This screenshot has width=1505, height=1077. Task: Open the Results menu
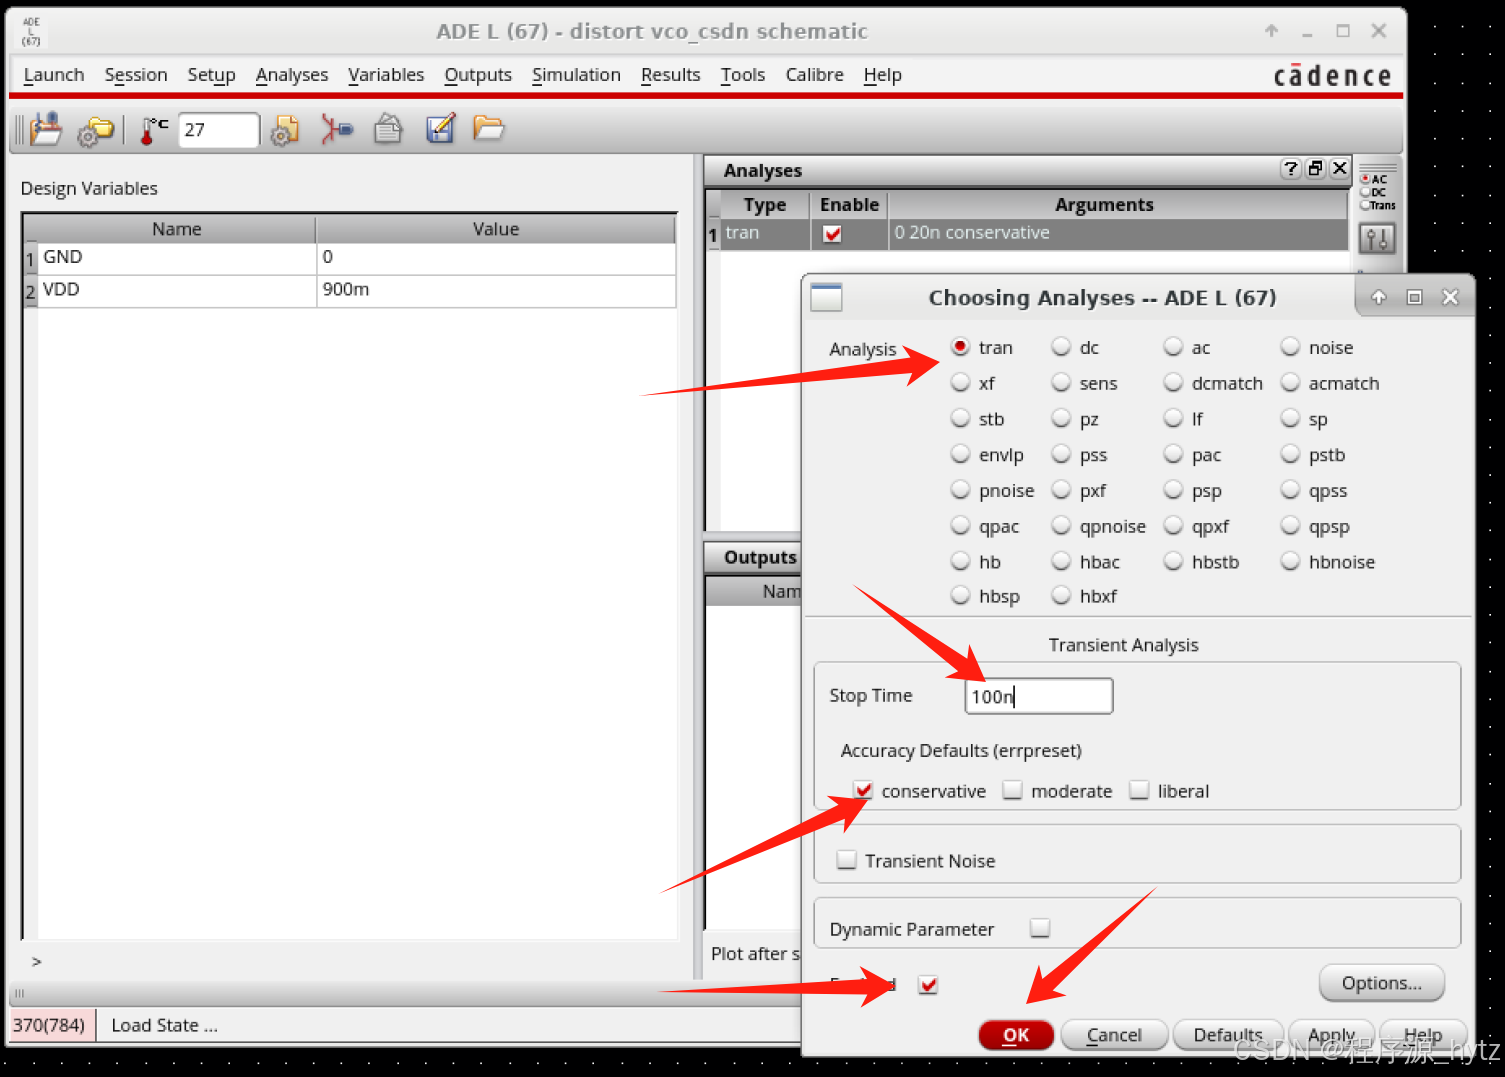[x=671, y=75]
